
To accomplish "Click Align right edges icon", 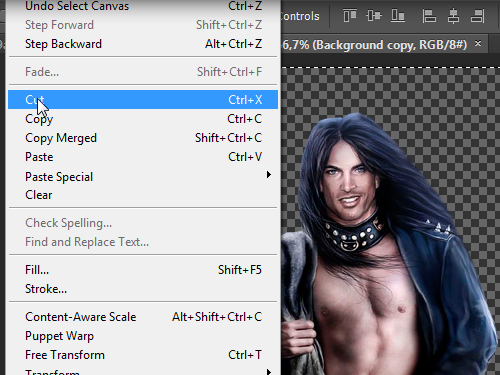I will pyautogui.click(x=477, y=16).
